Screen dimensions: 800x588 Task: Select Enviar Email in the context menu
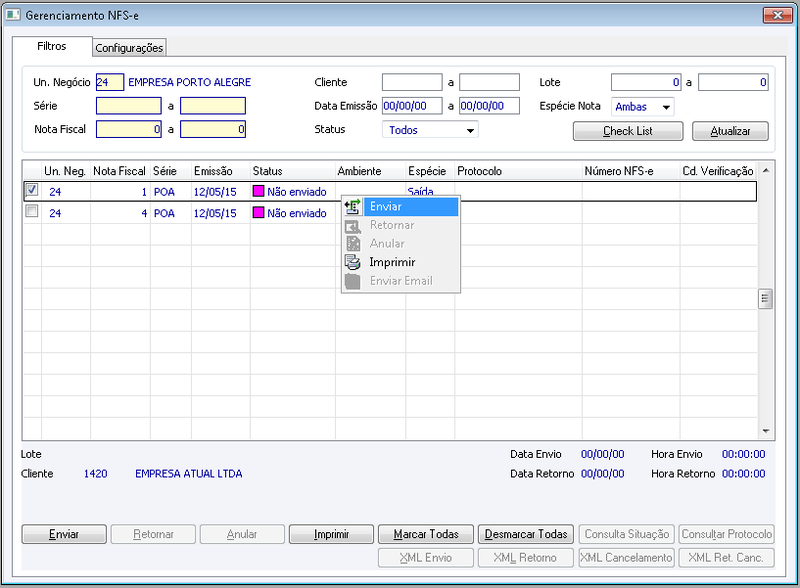(x=401, y=281)
